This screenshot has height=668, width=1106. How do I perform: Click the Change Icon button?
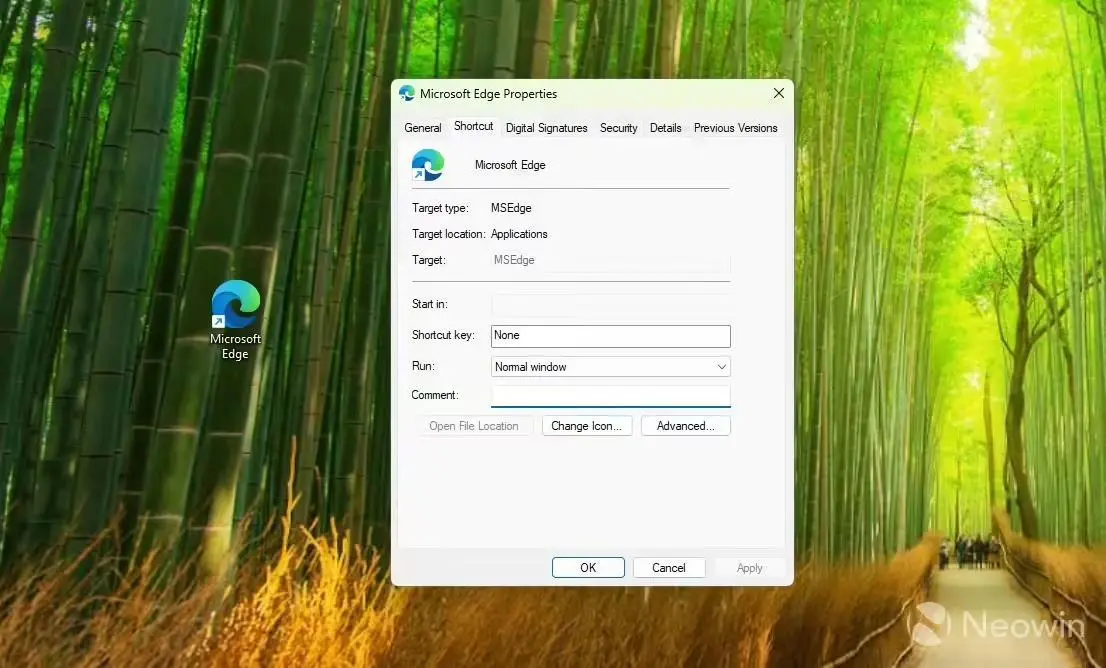(587, 425)
